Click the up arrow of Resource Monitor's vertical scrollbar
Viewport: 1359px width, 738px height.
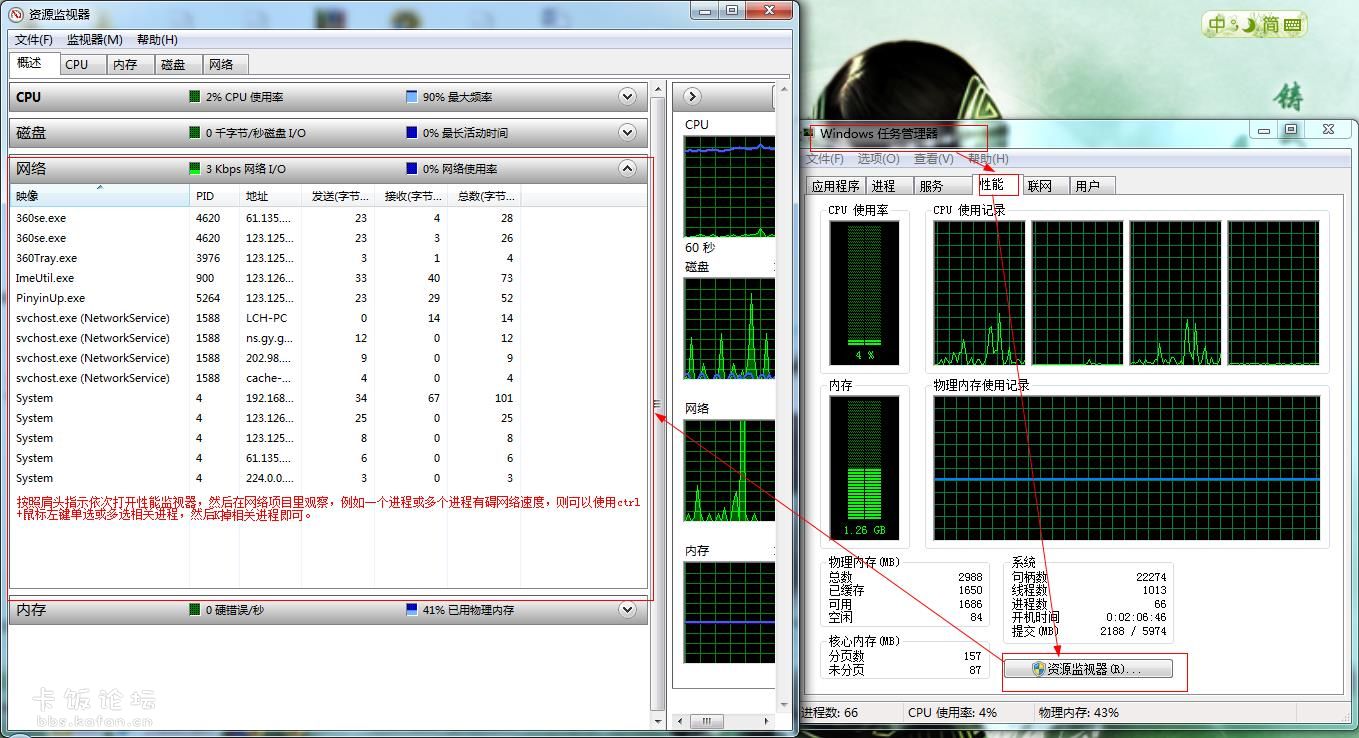(x=658, y=89)
